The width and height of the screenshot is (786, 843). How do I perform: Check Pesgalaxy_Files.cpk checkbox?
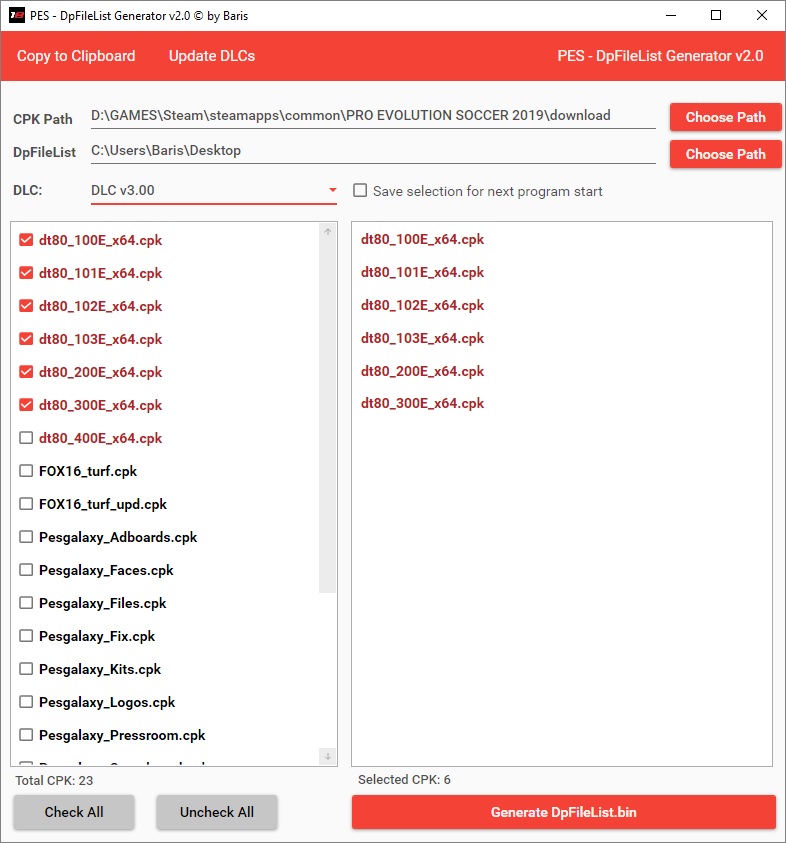coord(26,603)
